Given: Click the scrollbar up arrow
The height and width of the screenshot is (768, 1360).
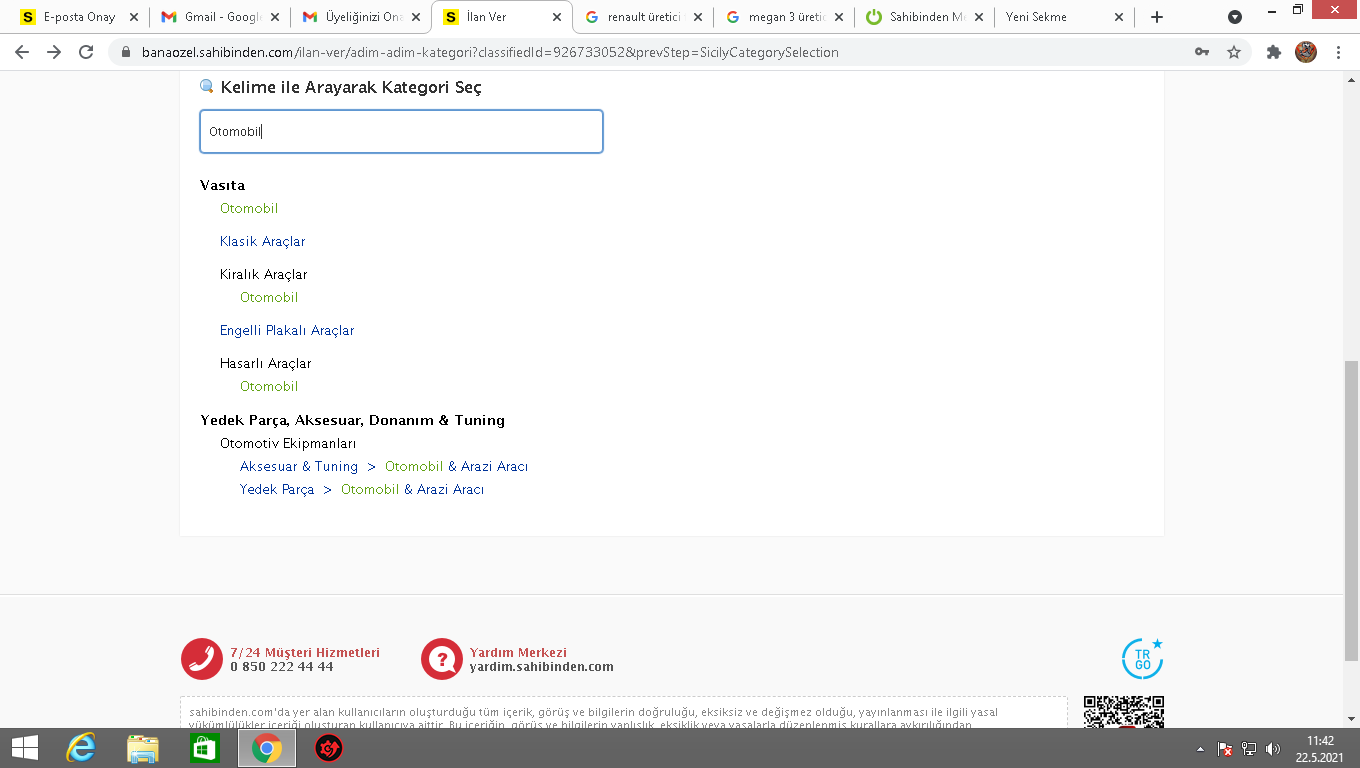Looking at the screenshot, I should [1351, 79].
